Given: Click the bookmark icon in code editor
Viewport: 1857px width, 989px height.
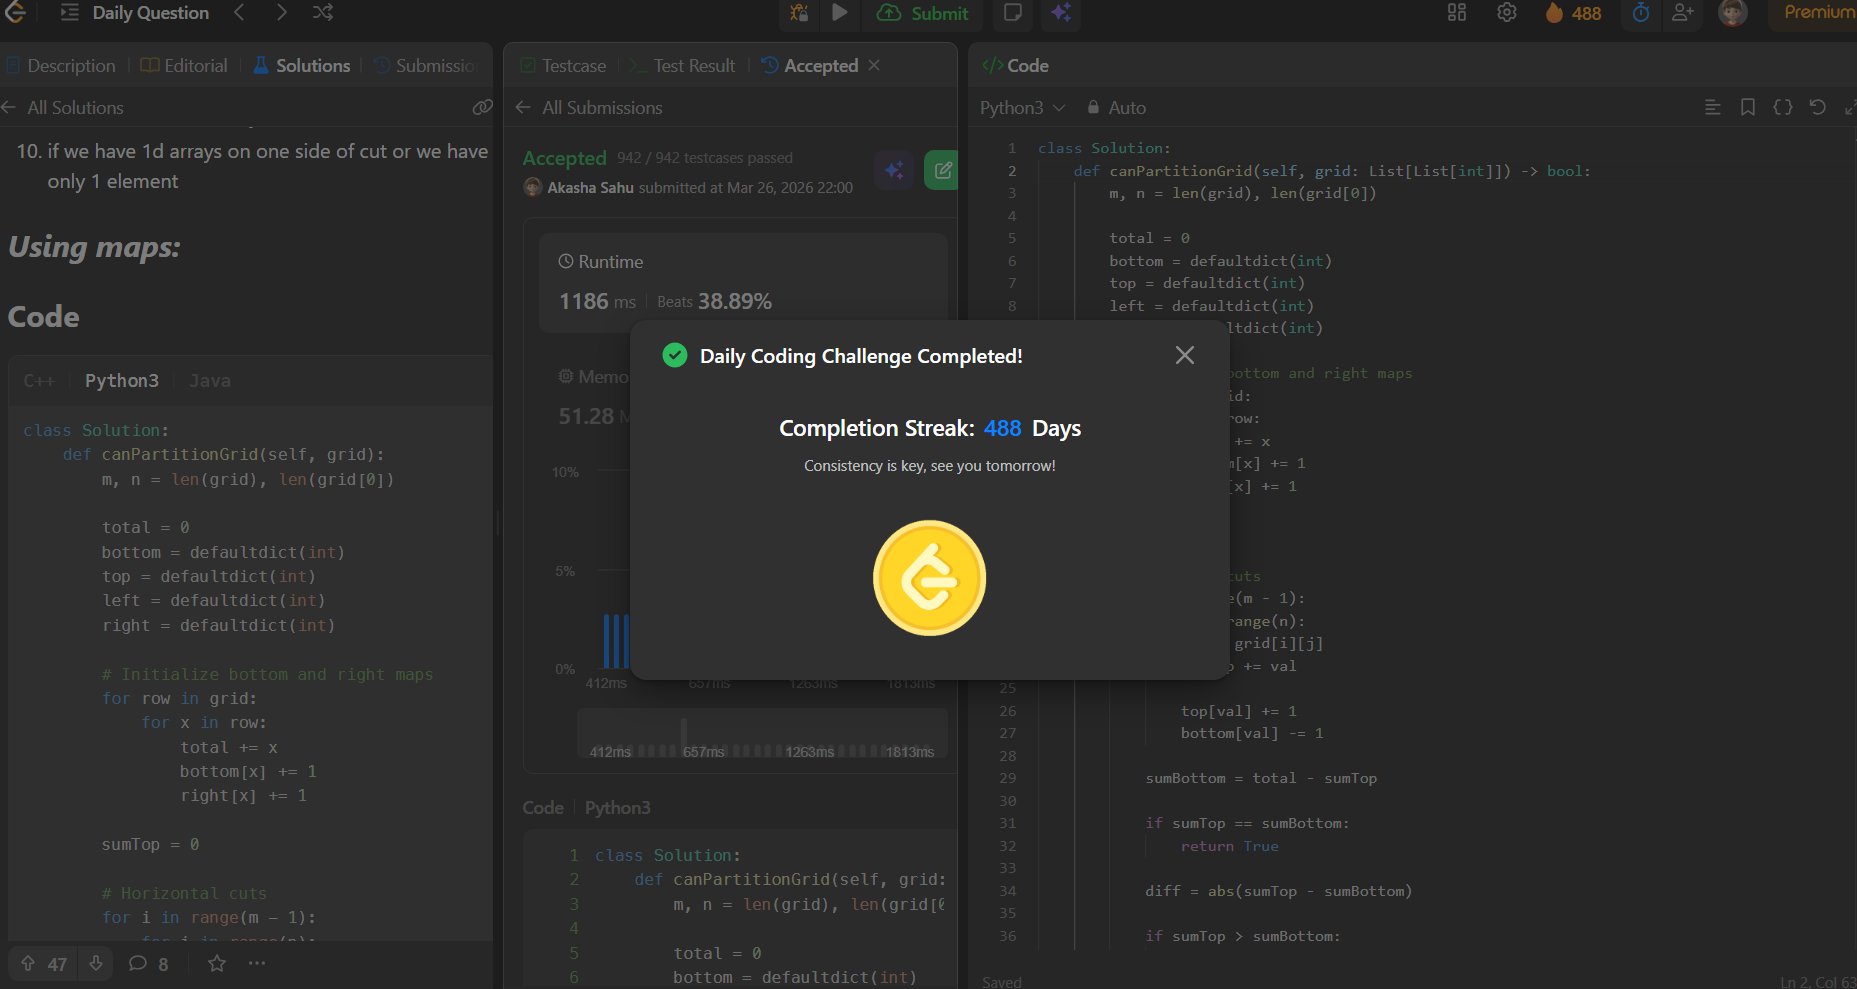Looking at the screenshot, I should (1747, 107).
